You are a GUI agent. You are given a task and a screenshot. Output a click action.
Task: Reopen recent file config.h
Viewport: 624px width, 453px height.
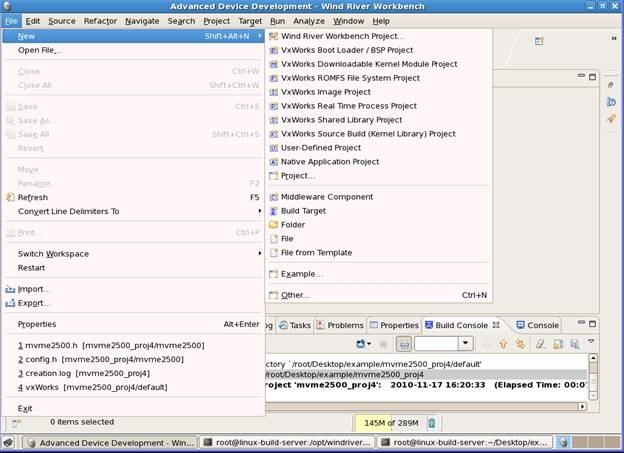coord(133,359)
